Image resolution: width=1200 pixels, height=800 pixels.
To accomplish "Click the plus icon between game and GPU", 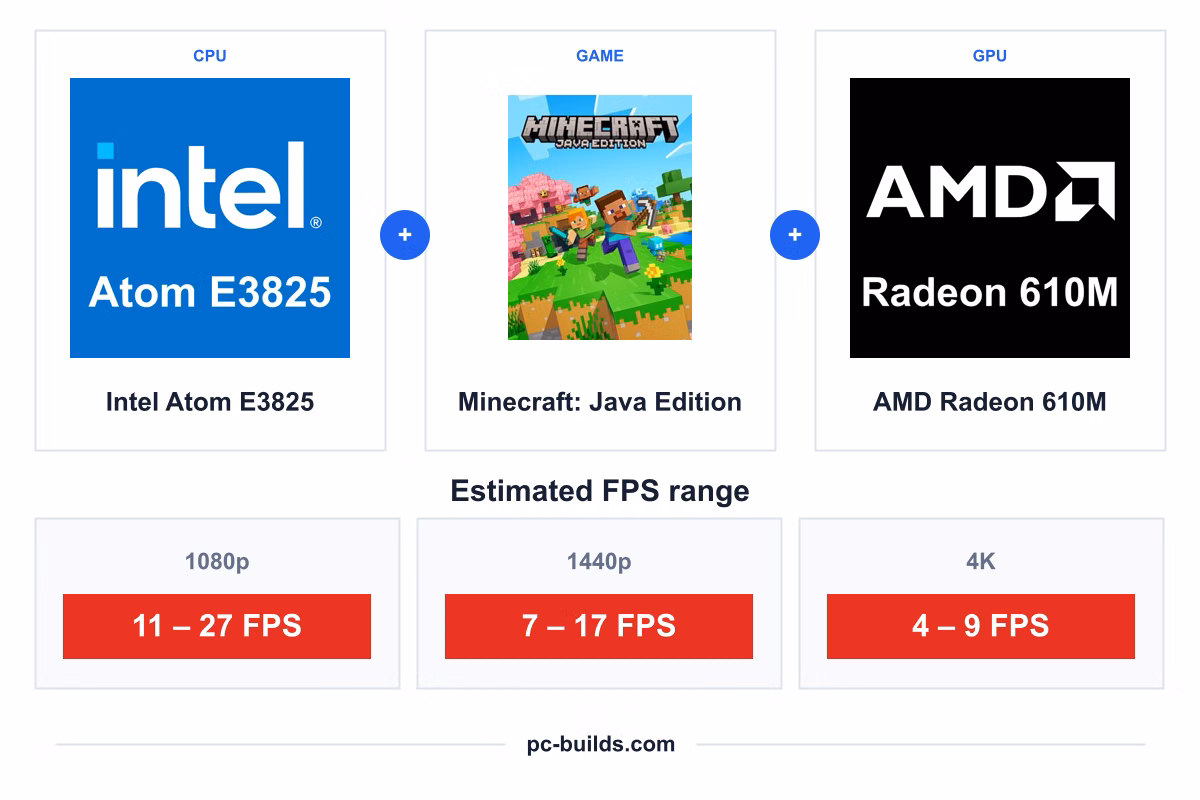I will click(x=795, y=236).
